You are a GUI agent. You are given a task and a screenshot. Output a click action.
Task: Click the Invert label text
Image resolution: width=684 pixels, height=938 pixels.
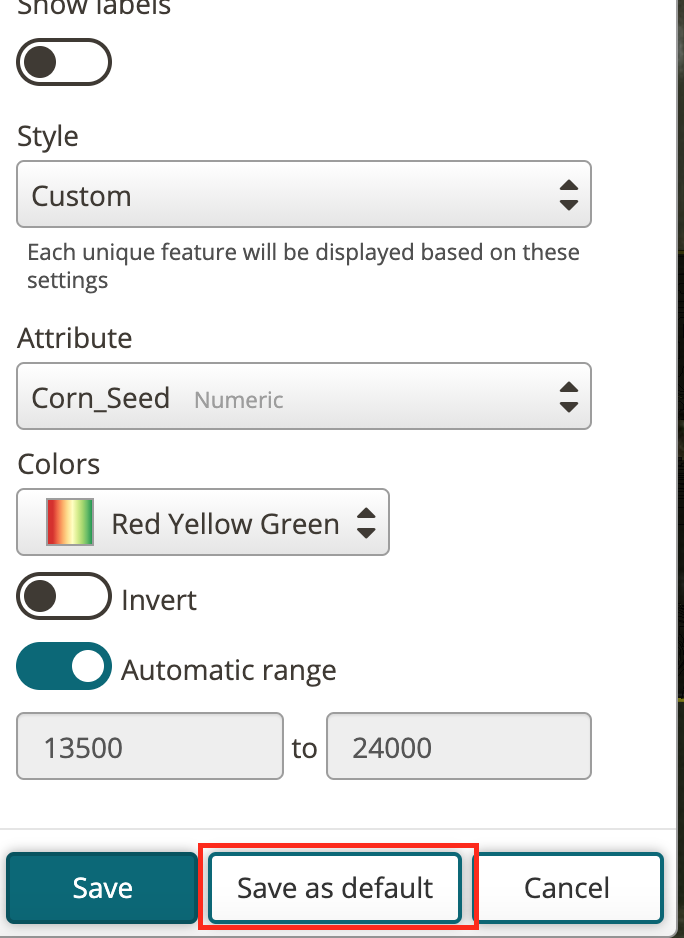(159, 600)
